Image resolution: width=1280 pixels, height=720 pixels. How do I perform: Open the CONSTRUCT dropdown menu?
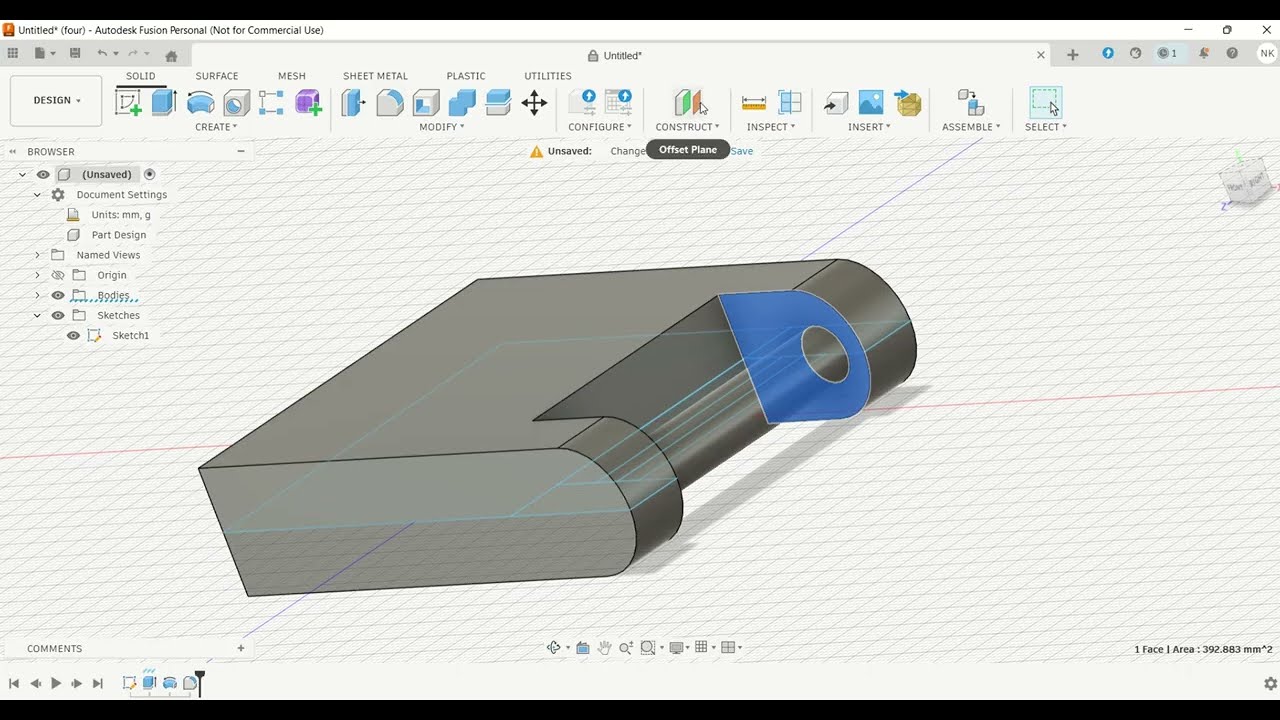tap(688, 127)
